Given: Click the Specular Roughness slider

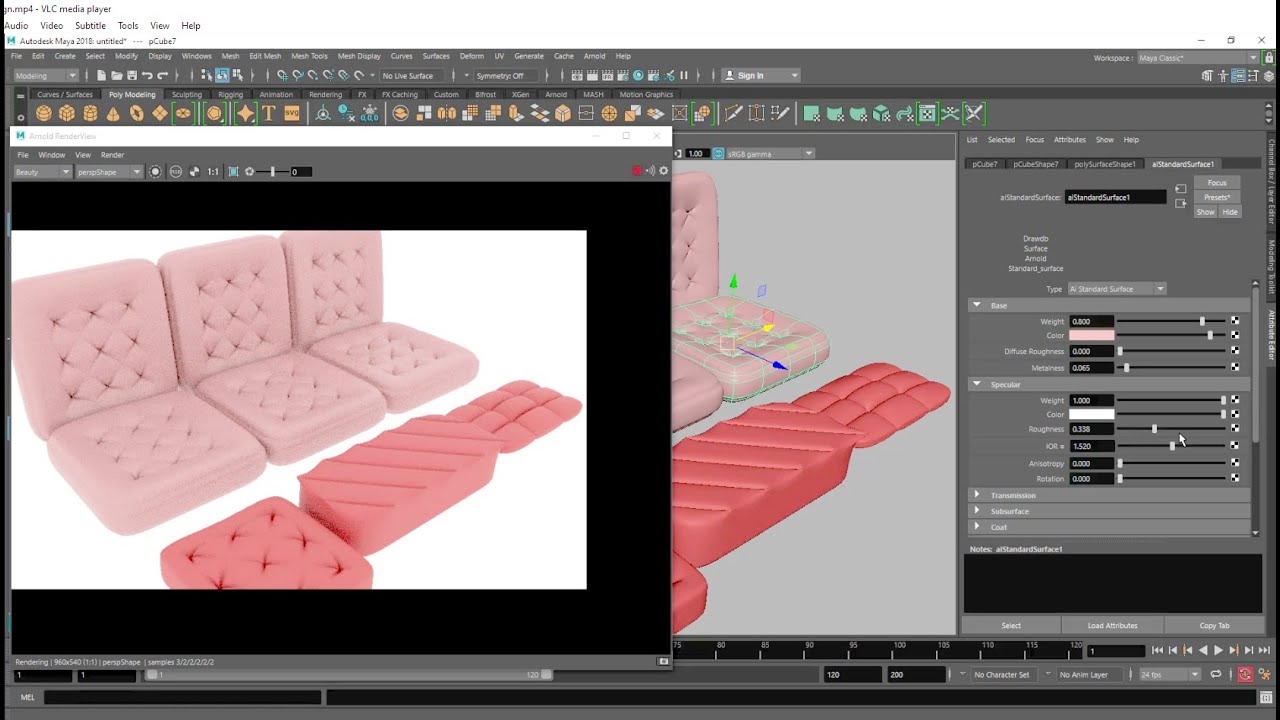Looking at the screenshot, I should [1172, 429].
